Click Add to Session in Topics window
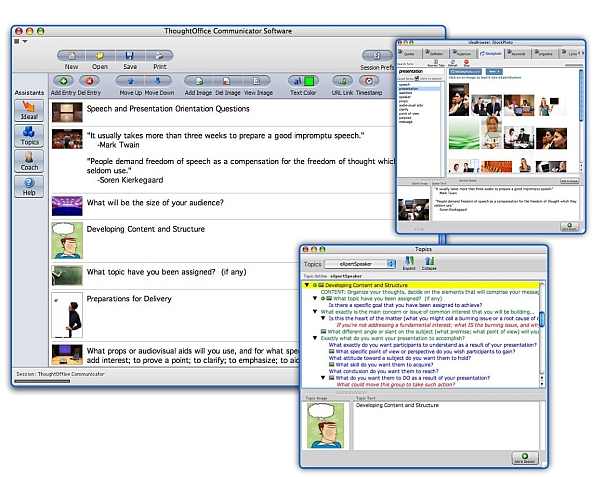The width and height of the screenshot is (600, 477). point(525,458)
